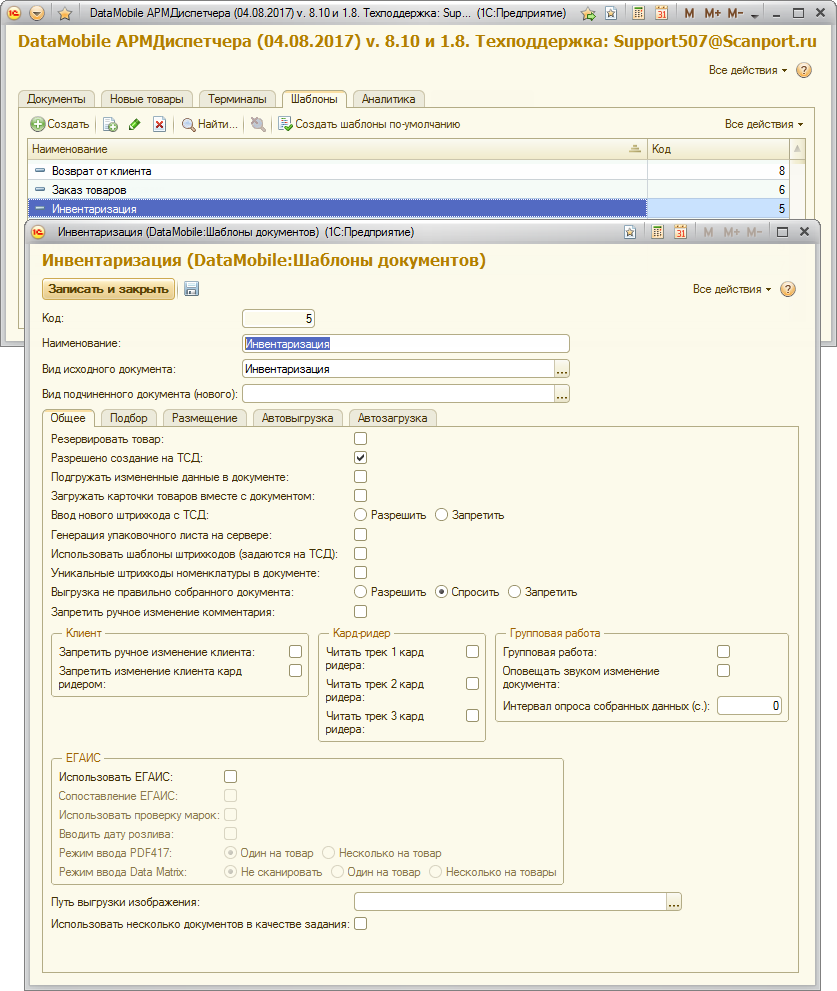Click the green pencil edit icon

coord(135,125)
